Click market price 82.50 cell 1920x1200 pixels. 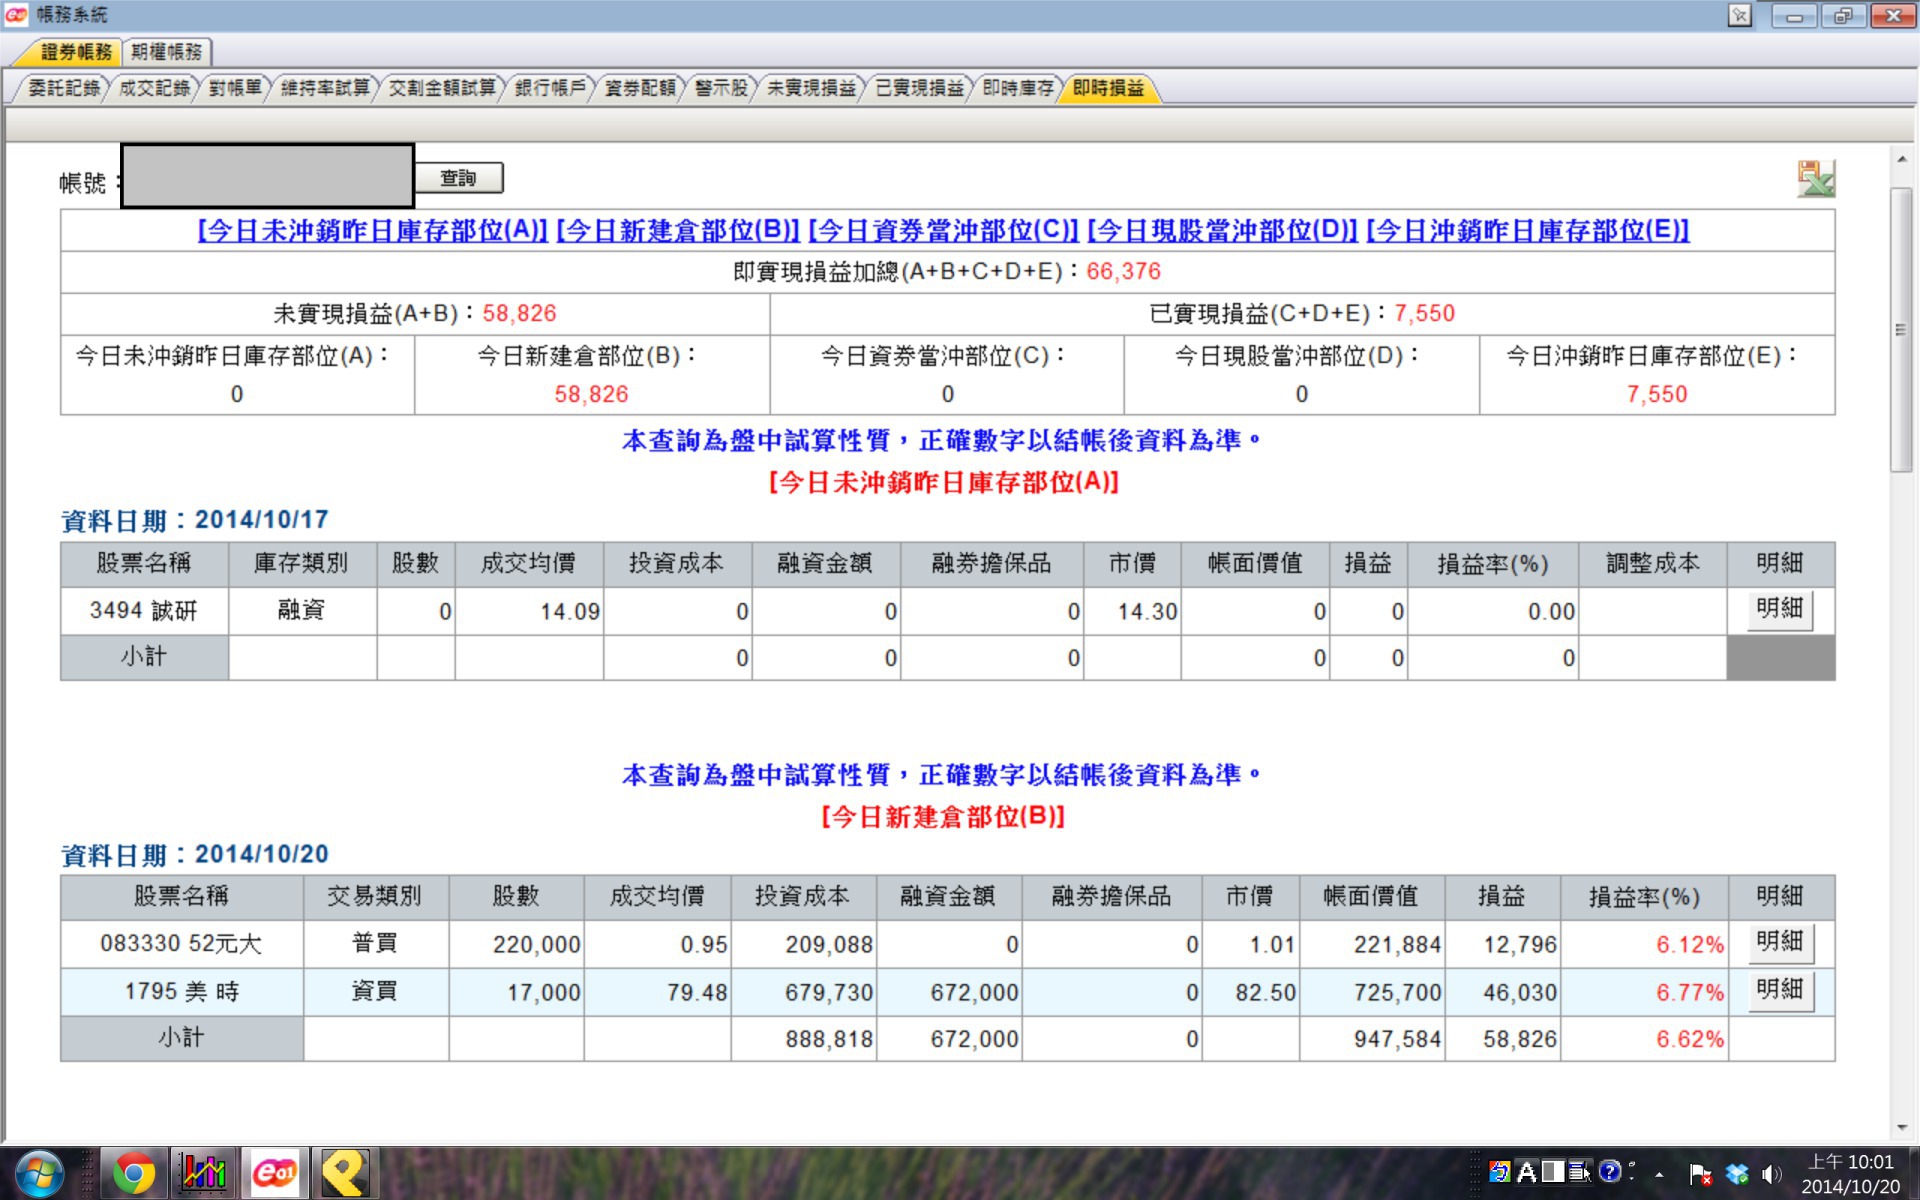tap(1250, 992)
